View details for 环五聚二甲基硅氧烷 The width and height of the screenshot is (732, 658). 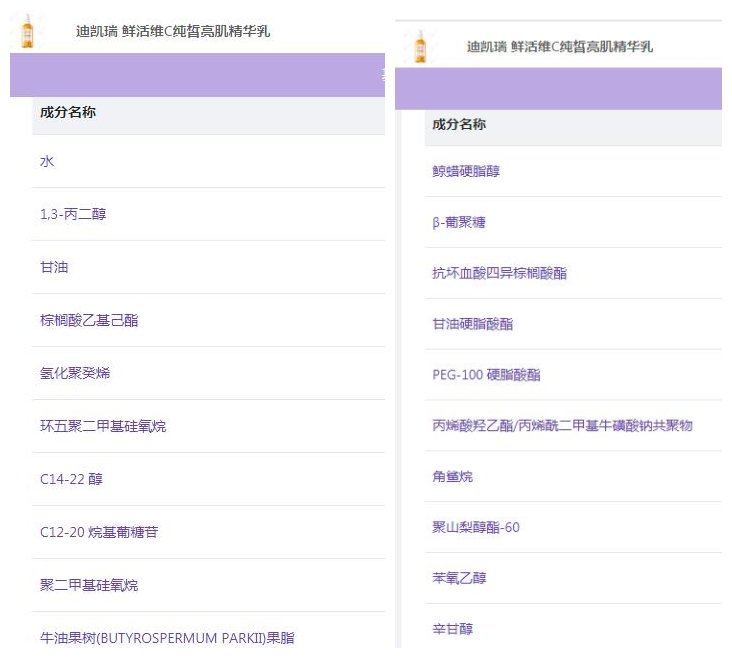103,426
